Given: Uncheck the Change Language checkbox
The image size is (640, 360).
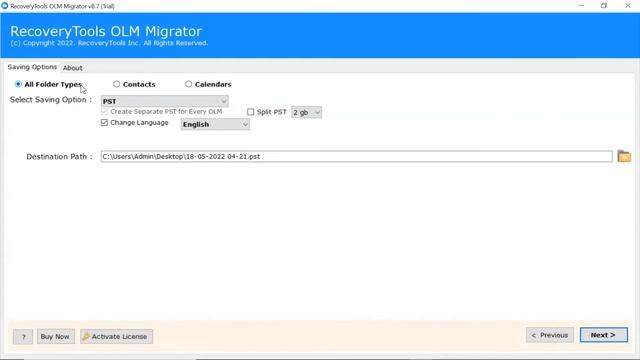Looking at the screenshot, I should click(104, 122).
